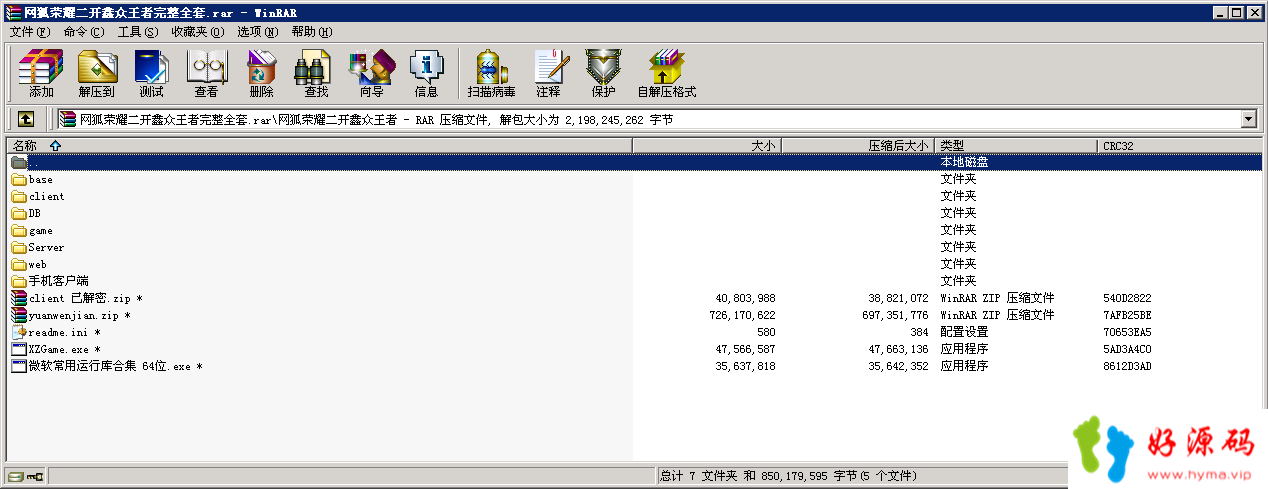The image size is (1268, 489).
Task: Select the parent directory ".." row
Action: point(636,162)
